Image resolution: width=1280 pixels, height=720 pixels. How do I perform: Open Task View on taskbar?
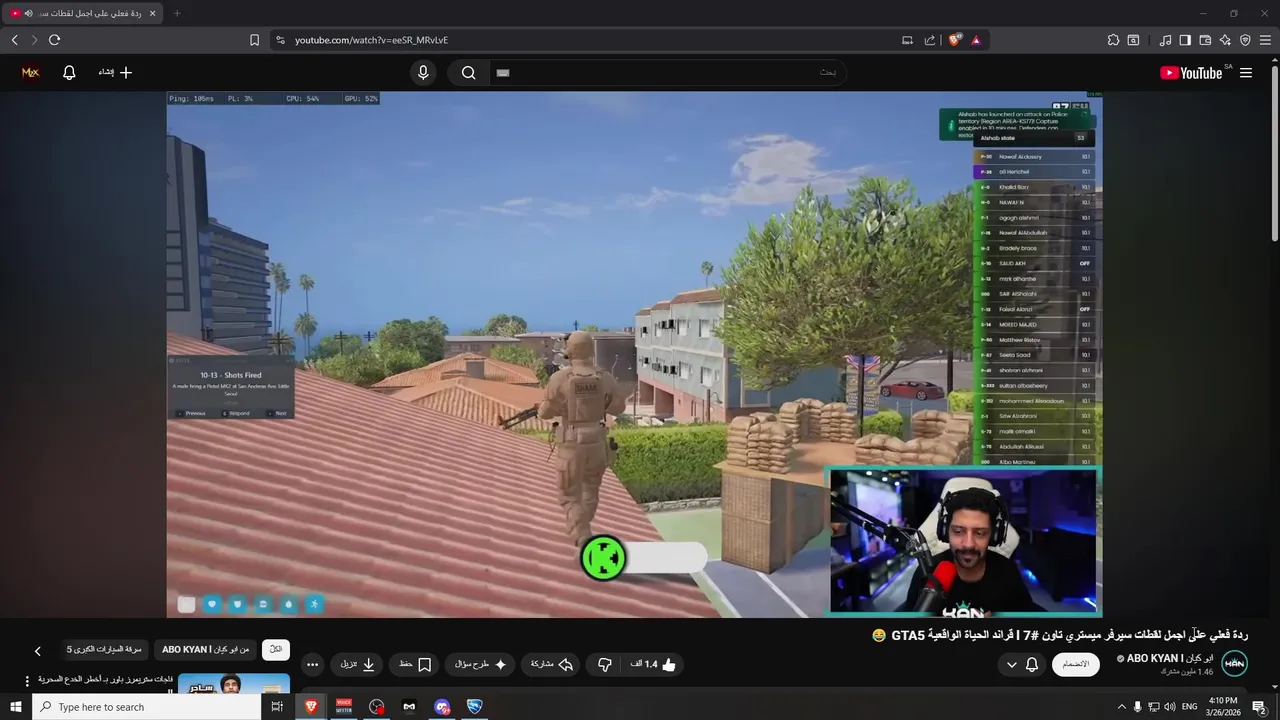coord(277,707)
